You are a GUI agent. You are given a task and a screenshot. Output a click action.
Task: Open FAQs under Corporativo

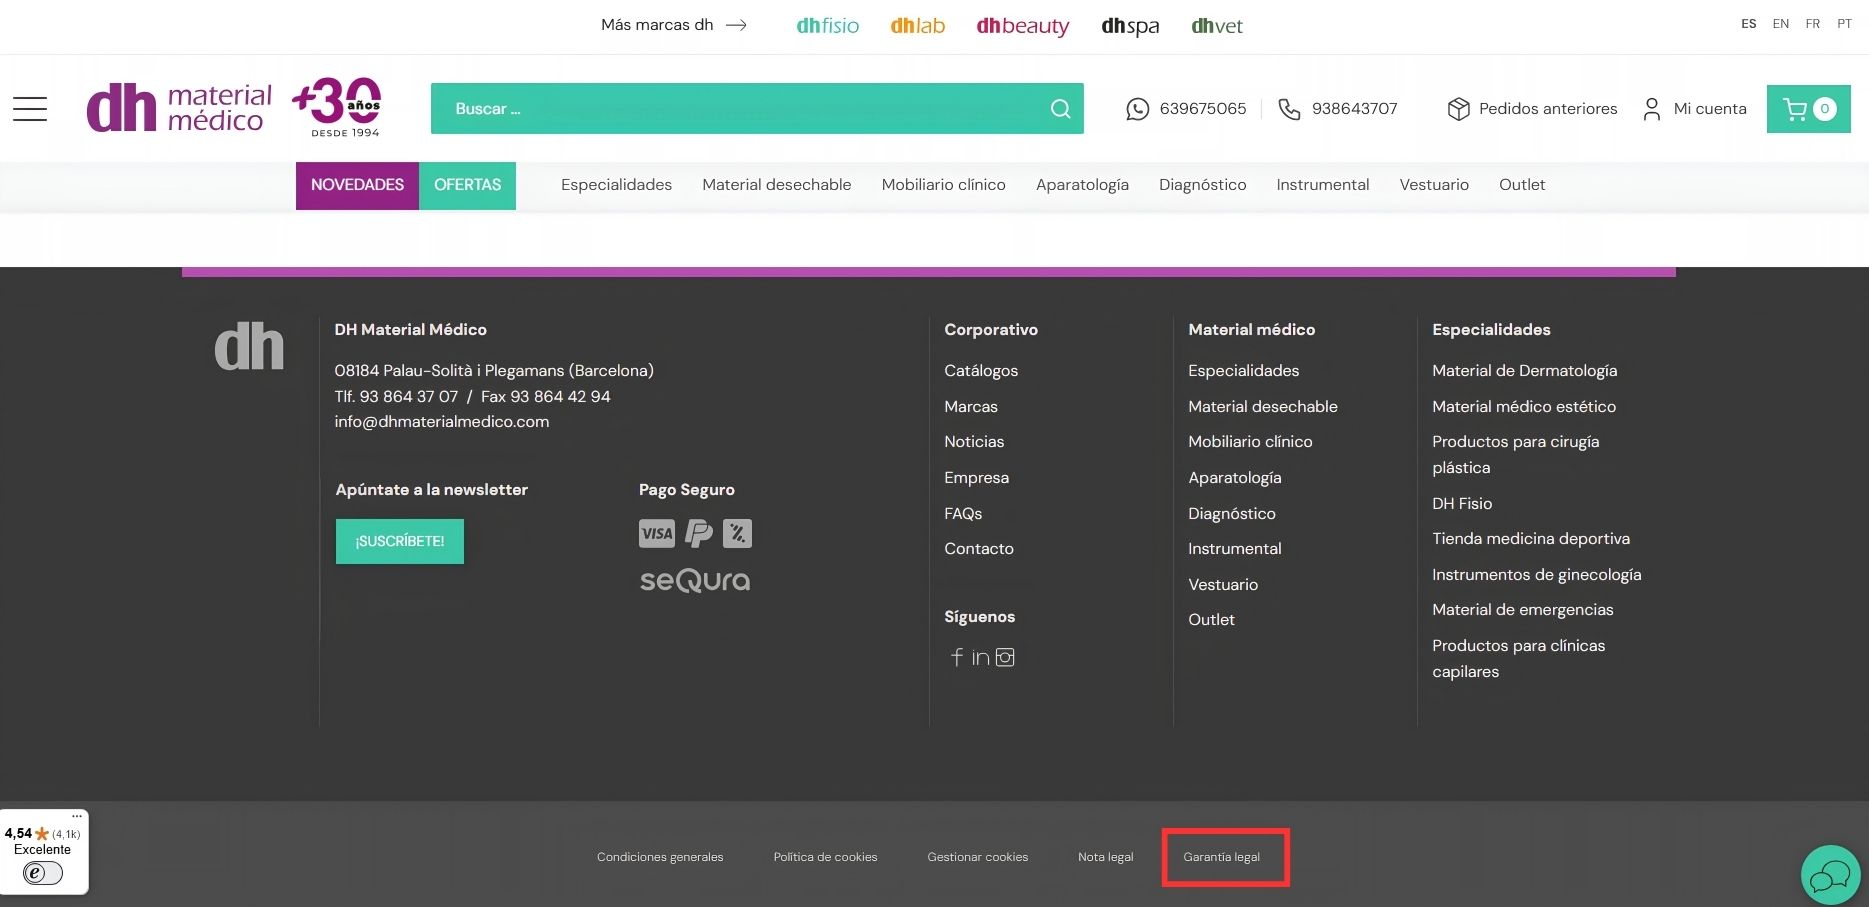tap(963, 514)
